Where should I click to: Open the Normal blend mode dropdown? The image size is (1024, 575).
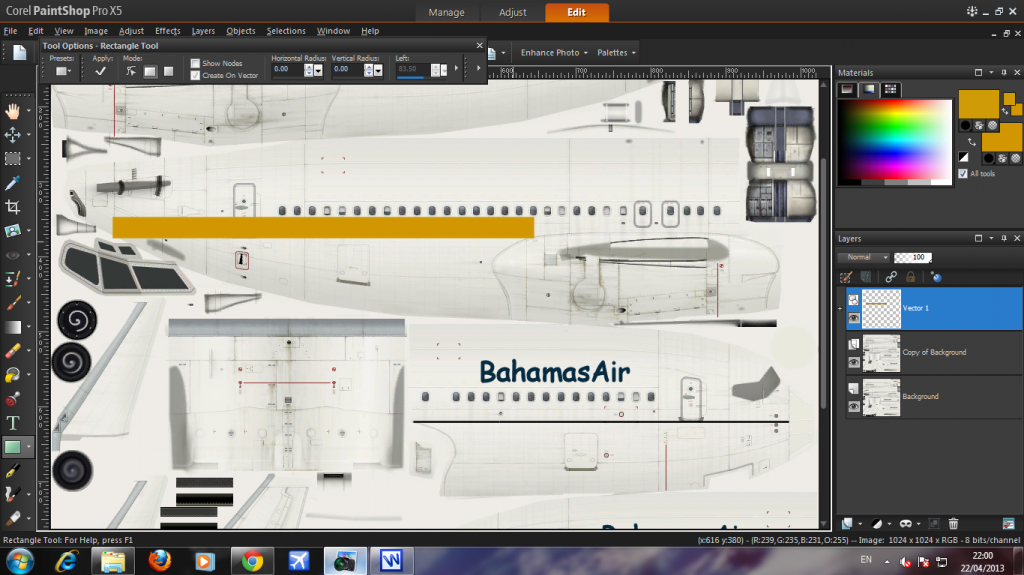click(x=864, y=257)
